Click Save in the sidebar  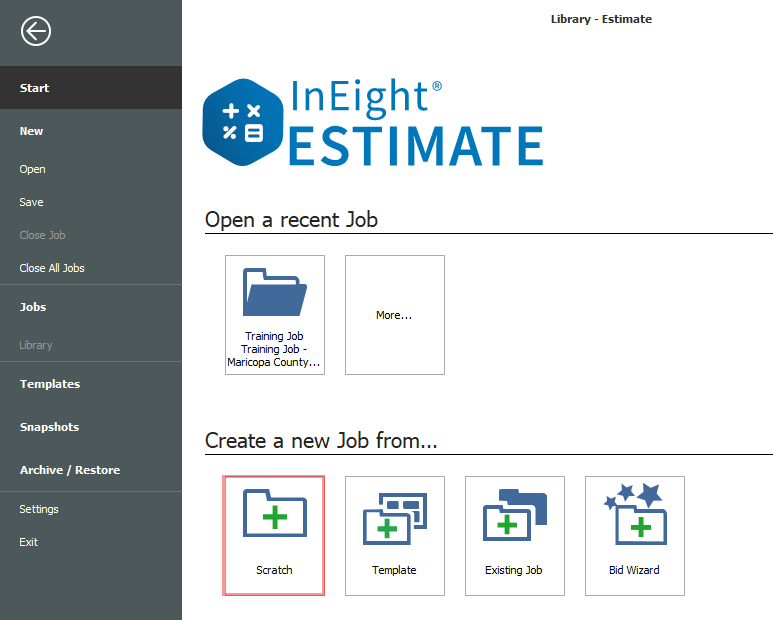[31, 202]
